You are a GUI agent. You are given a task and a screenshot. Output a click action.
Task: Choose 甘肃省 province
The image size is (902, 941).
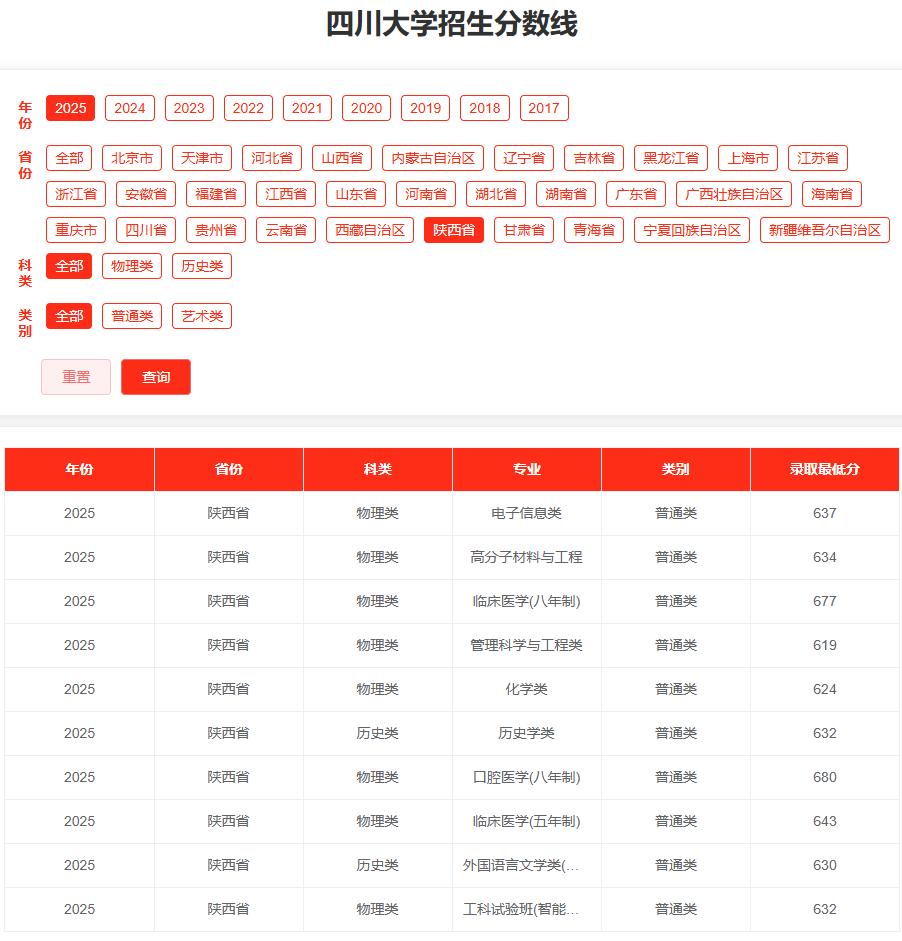[524, 230]
